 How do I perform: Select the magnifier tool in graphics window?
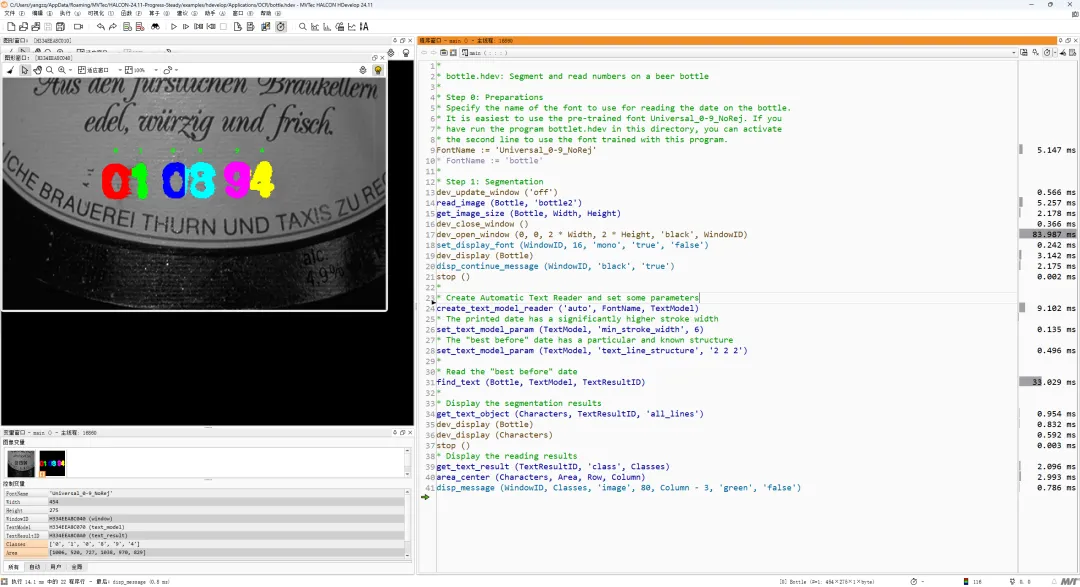[50, 70]
